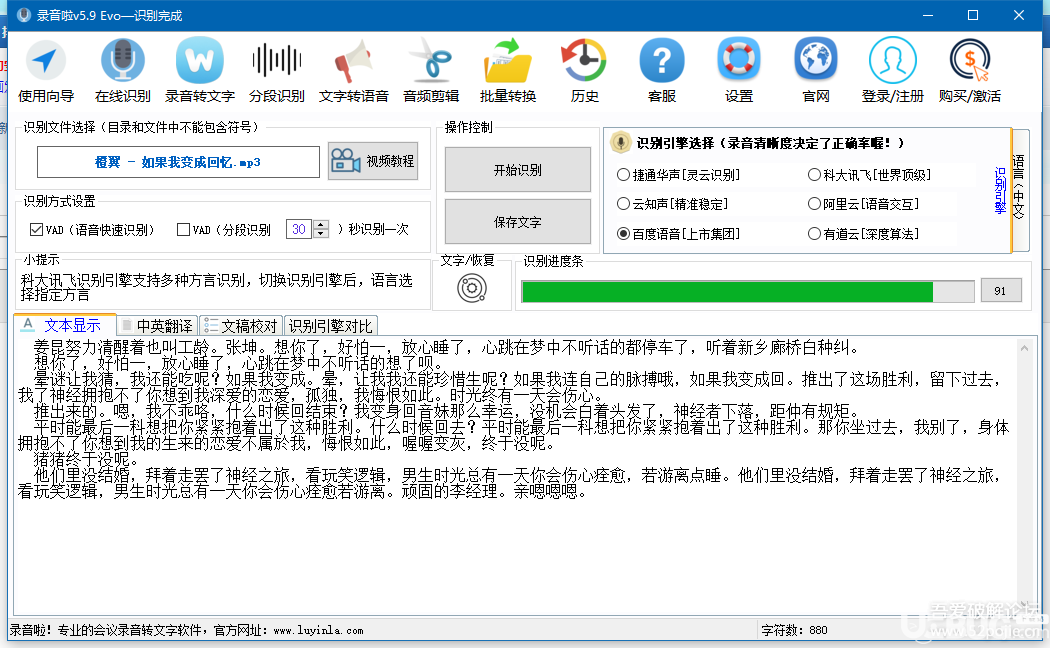Click the text area scrollbar up arrow
The height and width of the screenshot is (648, 1050).
(x=1024, y=348)
